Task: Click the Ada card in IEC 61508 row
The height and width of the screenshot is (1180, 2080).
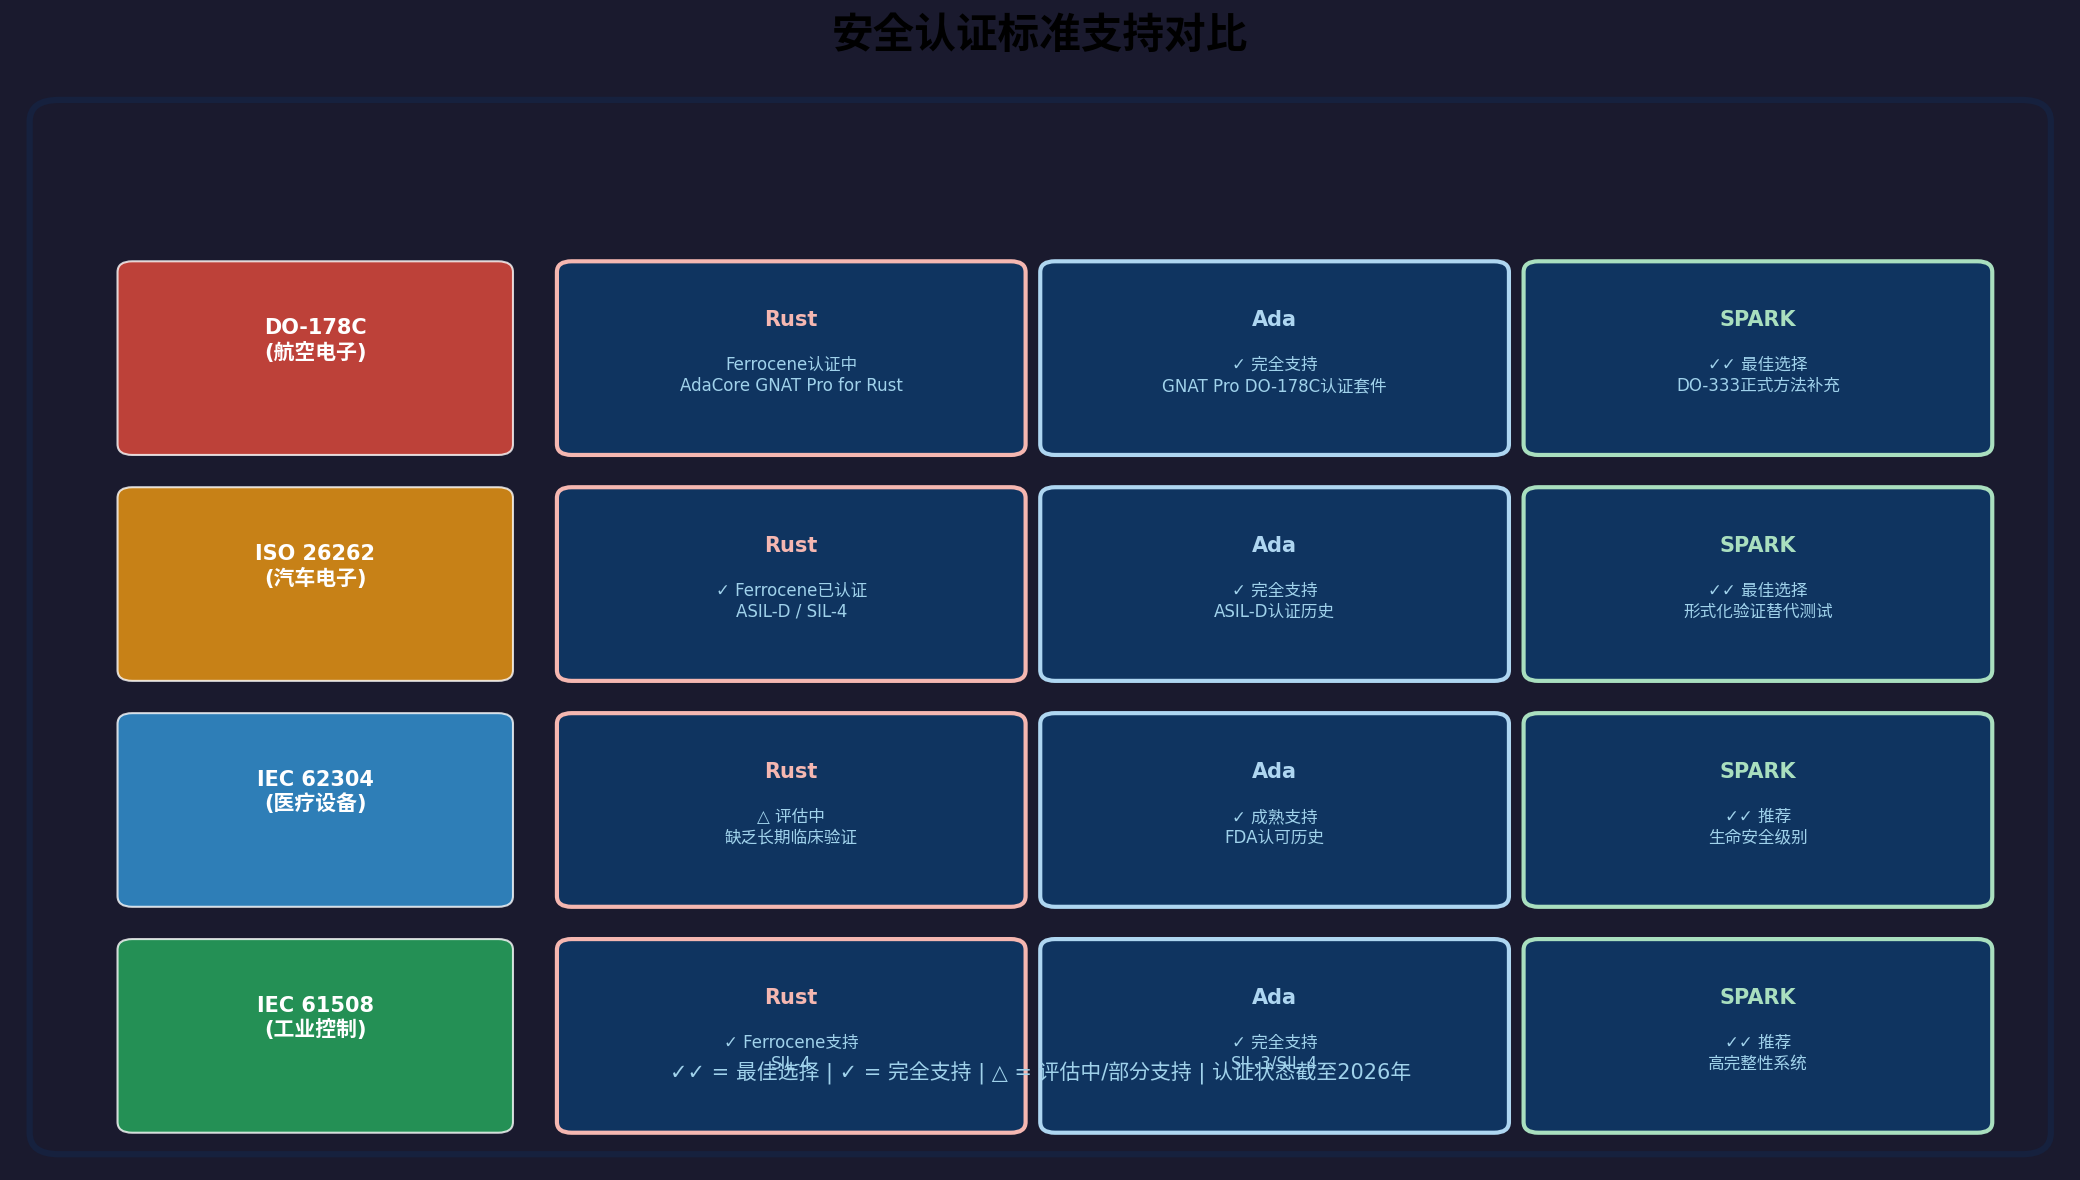Action: click(x=1274, y=1036)
